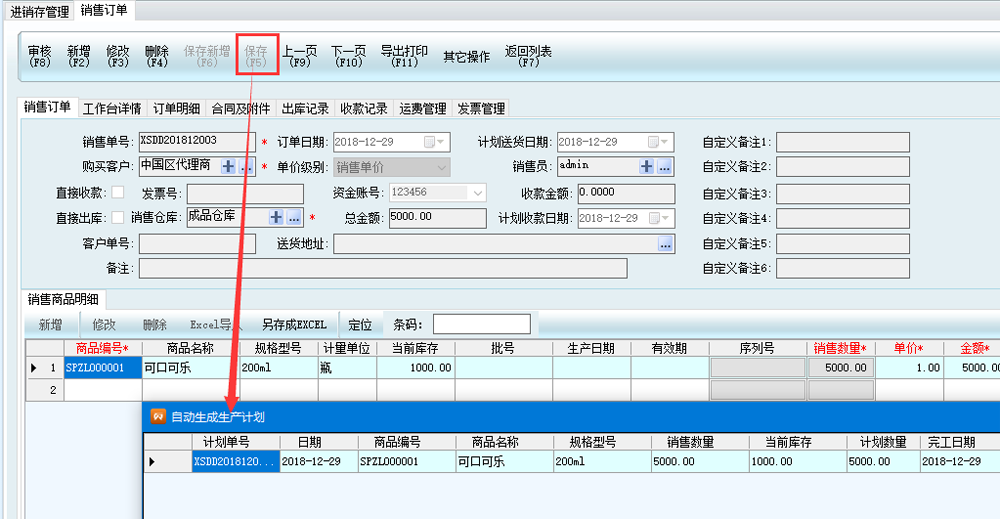Open the 出库记录 tab

(305, 108)
